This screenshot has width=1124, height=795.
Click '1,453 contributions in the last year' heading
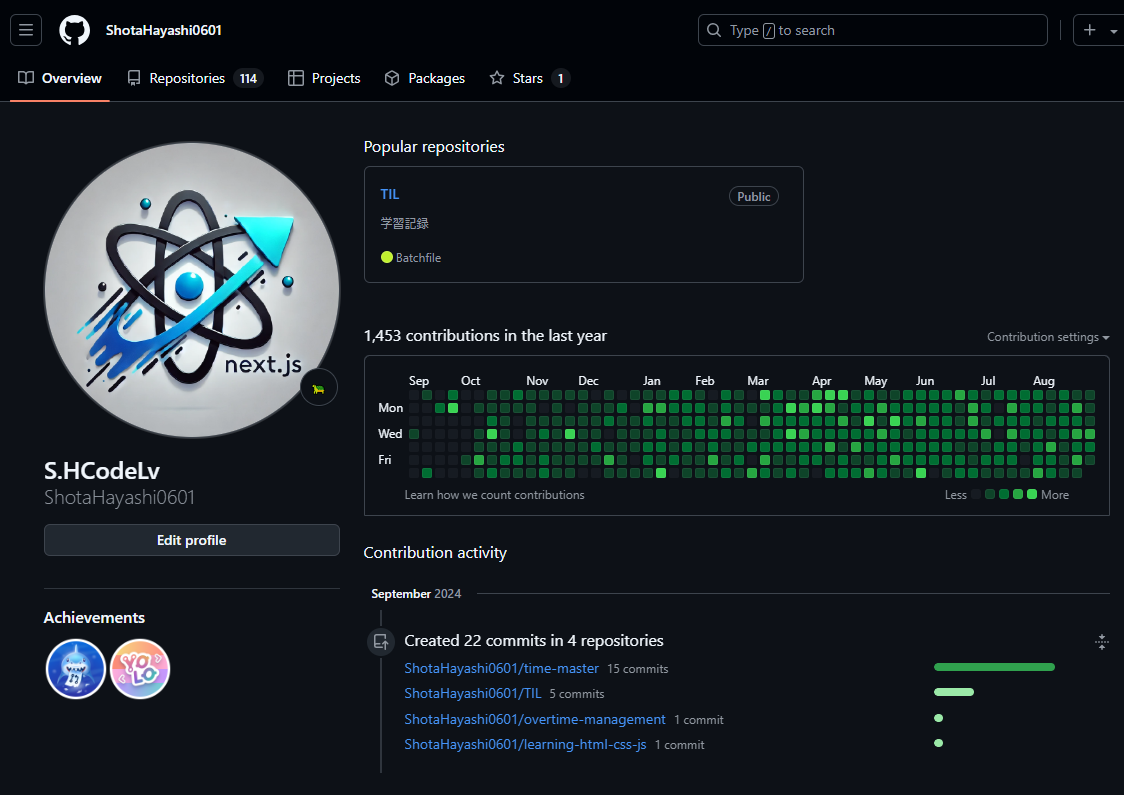point(485,335)
